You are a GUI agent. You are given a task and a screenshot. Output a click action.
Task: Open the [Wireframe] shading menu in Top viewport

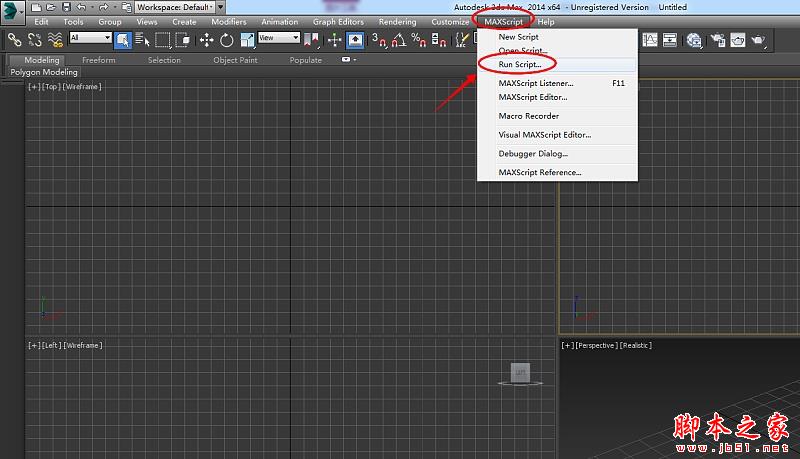[x=82, y=87]
